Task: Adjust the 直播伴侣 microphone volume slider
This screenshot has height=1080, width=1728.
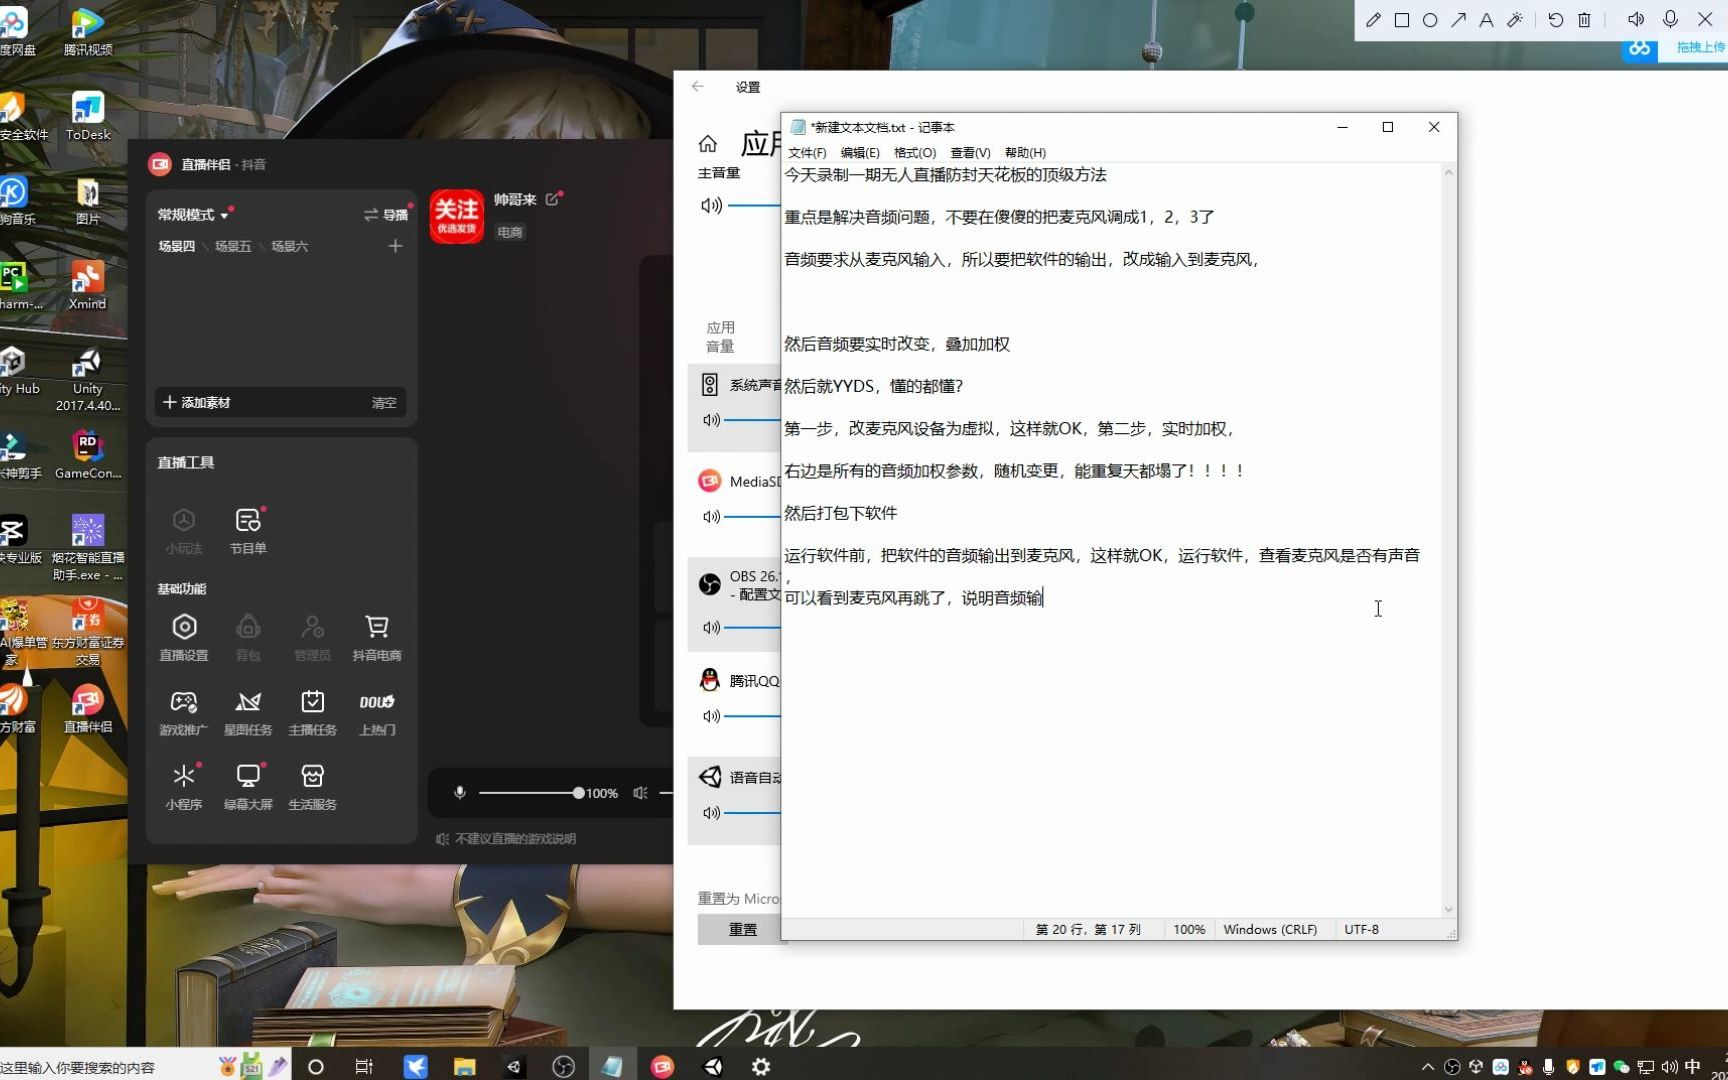Action: (x=532, y=793)
